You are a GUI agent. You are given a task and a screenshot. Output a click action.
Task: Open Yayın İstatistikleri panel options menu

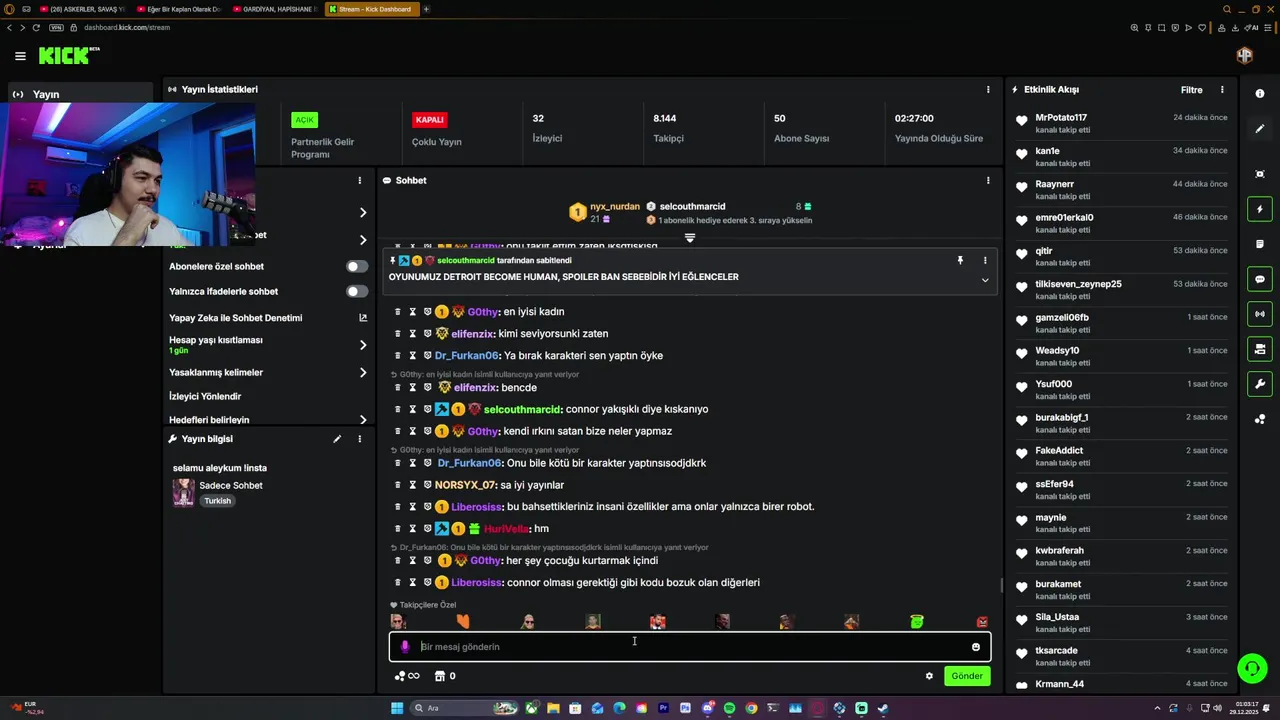[988, 89]
